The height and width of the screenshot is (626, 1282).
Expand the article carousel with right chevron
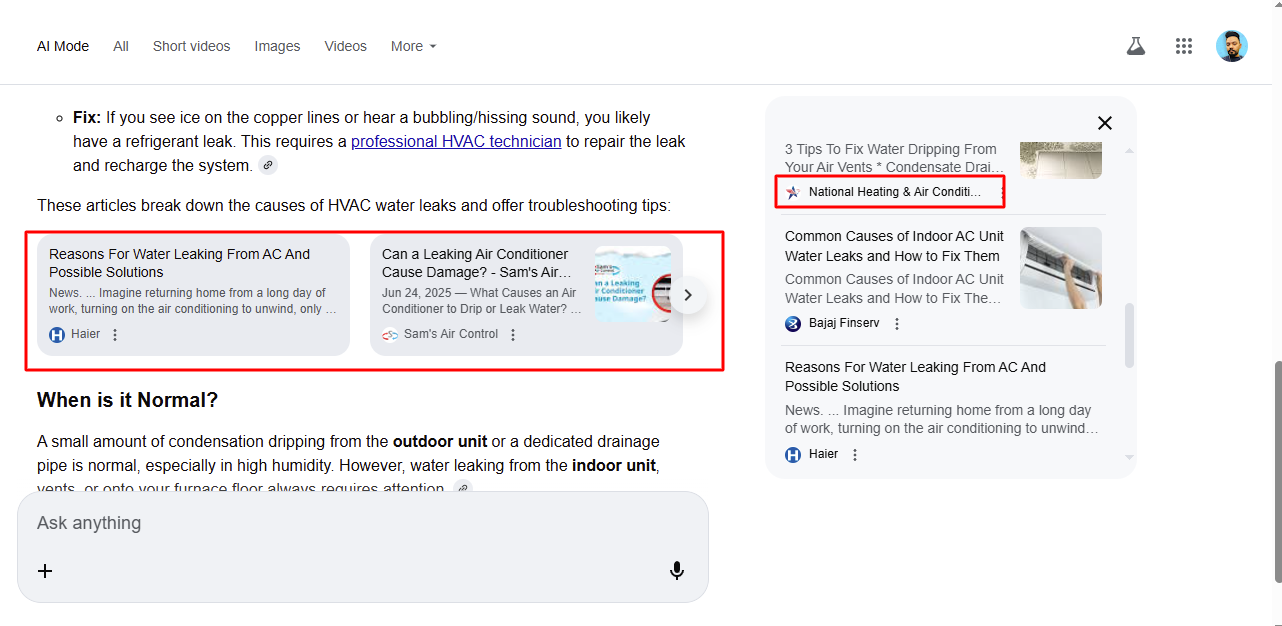pos(687,294)
